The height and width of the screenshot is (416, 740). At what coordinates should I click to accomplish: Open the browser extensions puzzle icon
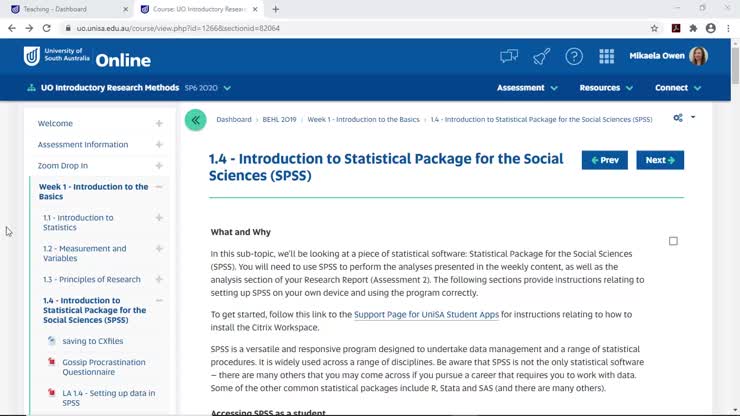693,28
